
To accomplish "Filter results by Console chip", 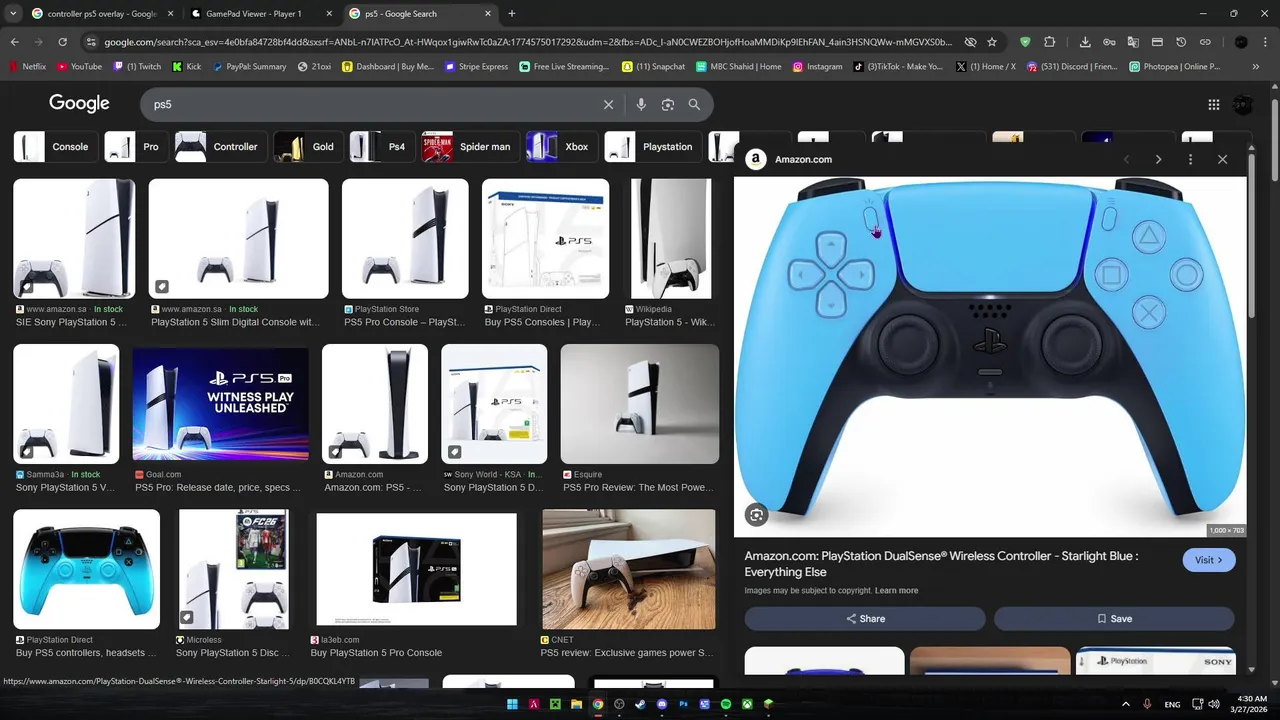I will point(57,147).
